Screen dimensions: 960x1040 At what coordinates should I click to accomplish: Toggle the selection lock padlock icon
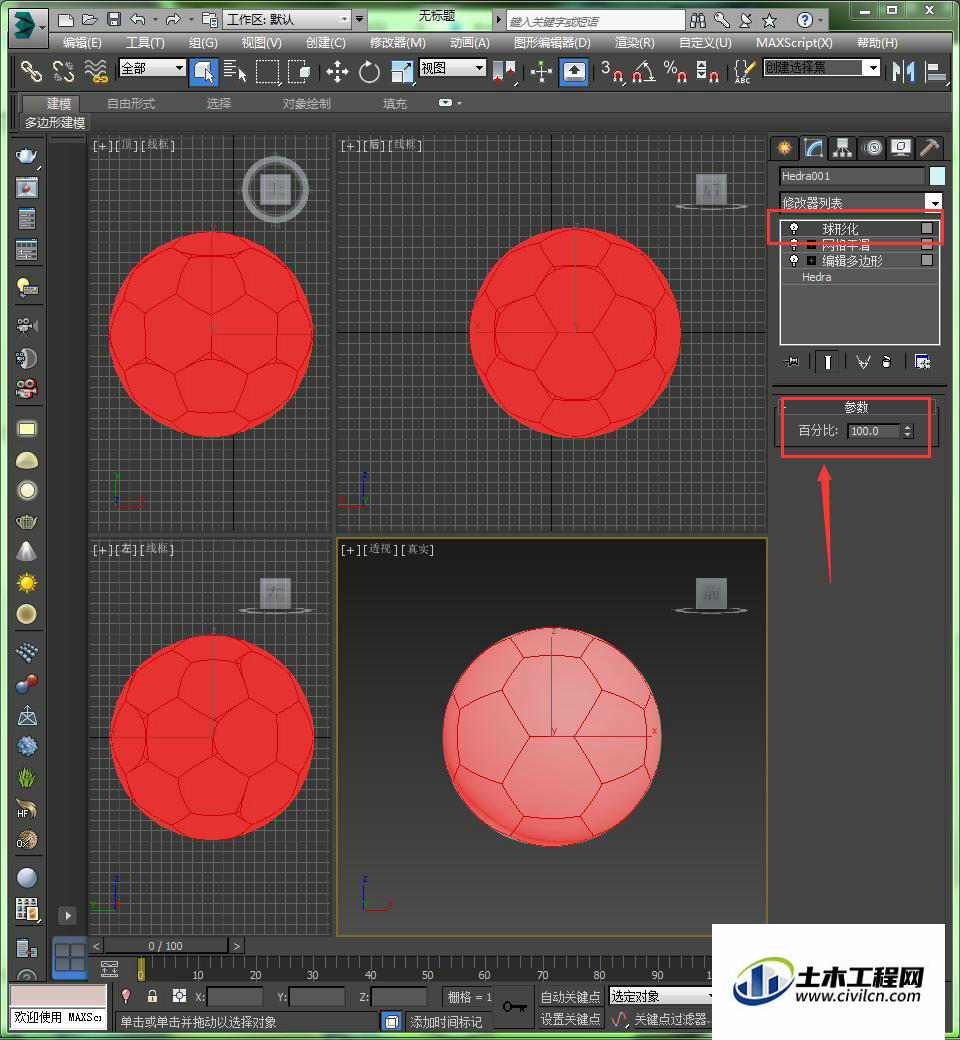pos(153,996)
